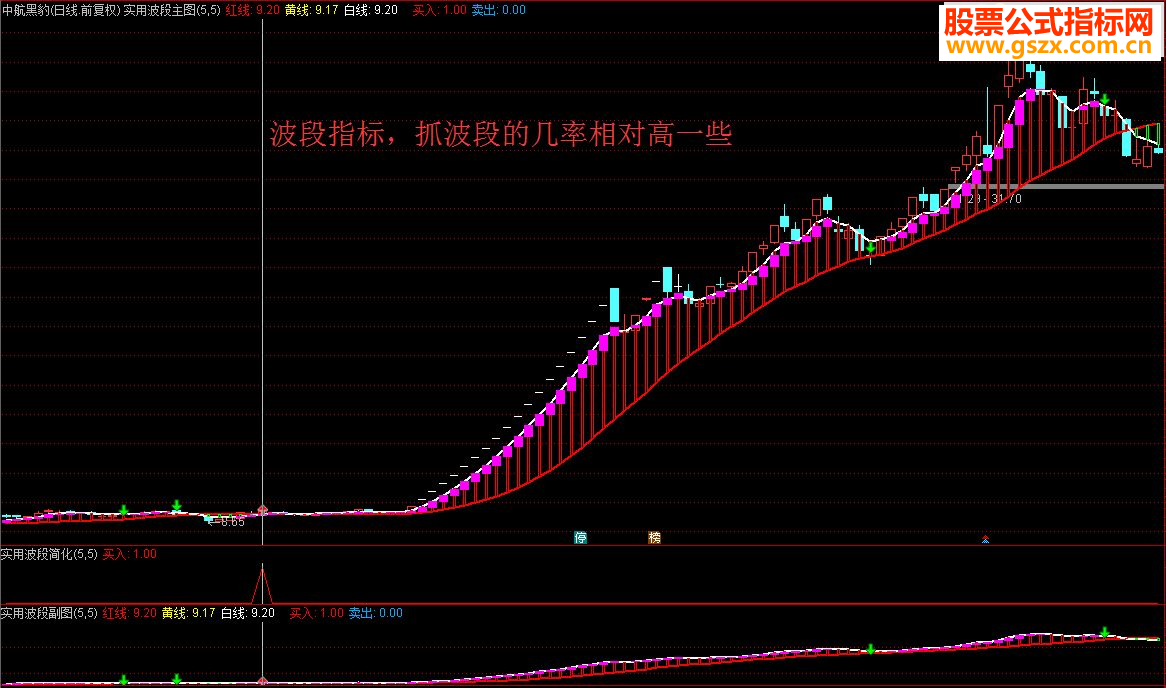
Task: Click the 停 marker icon below the chart
Action: 581,537
